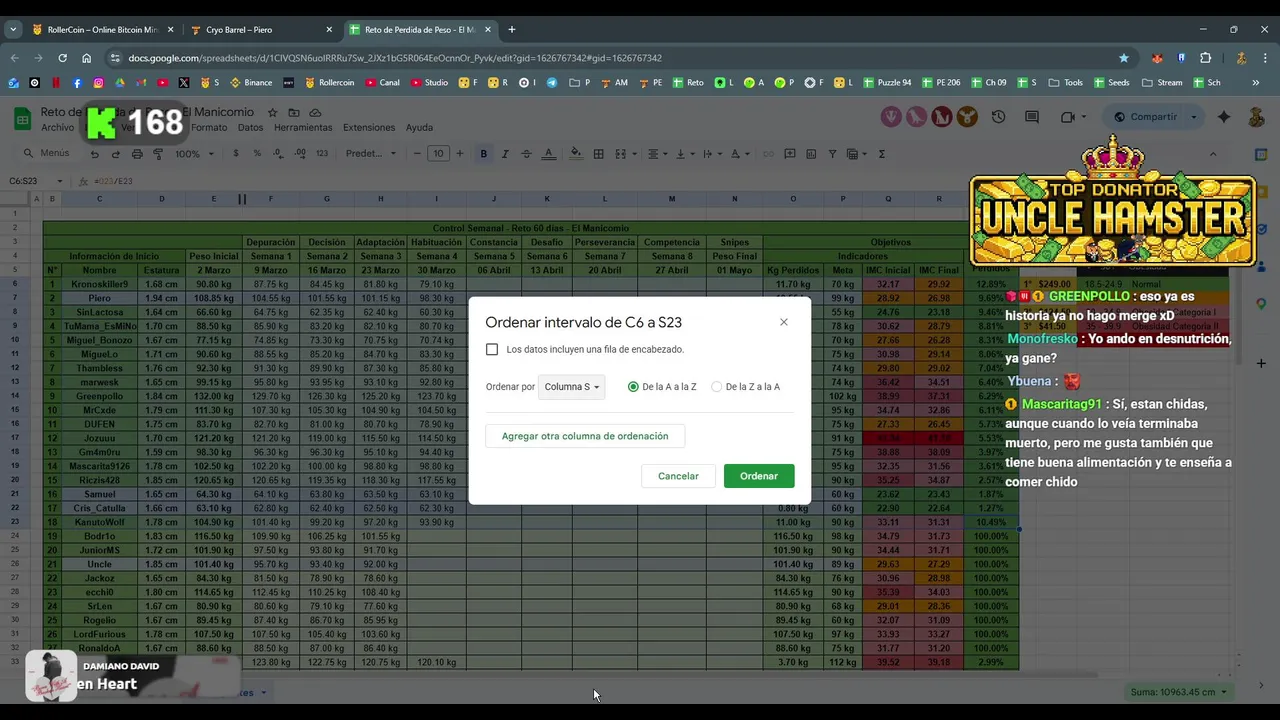
Task: Expand the Suma summary dropdown
Action: [1178, 692]
